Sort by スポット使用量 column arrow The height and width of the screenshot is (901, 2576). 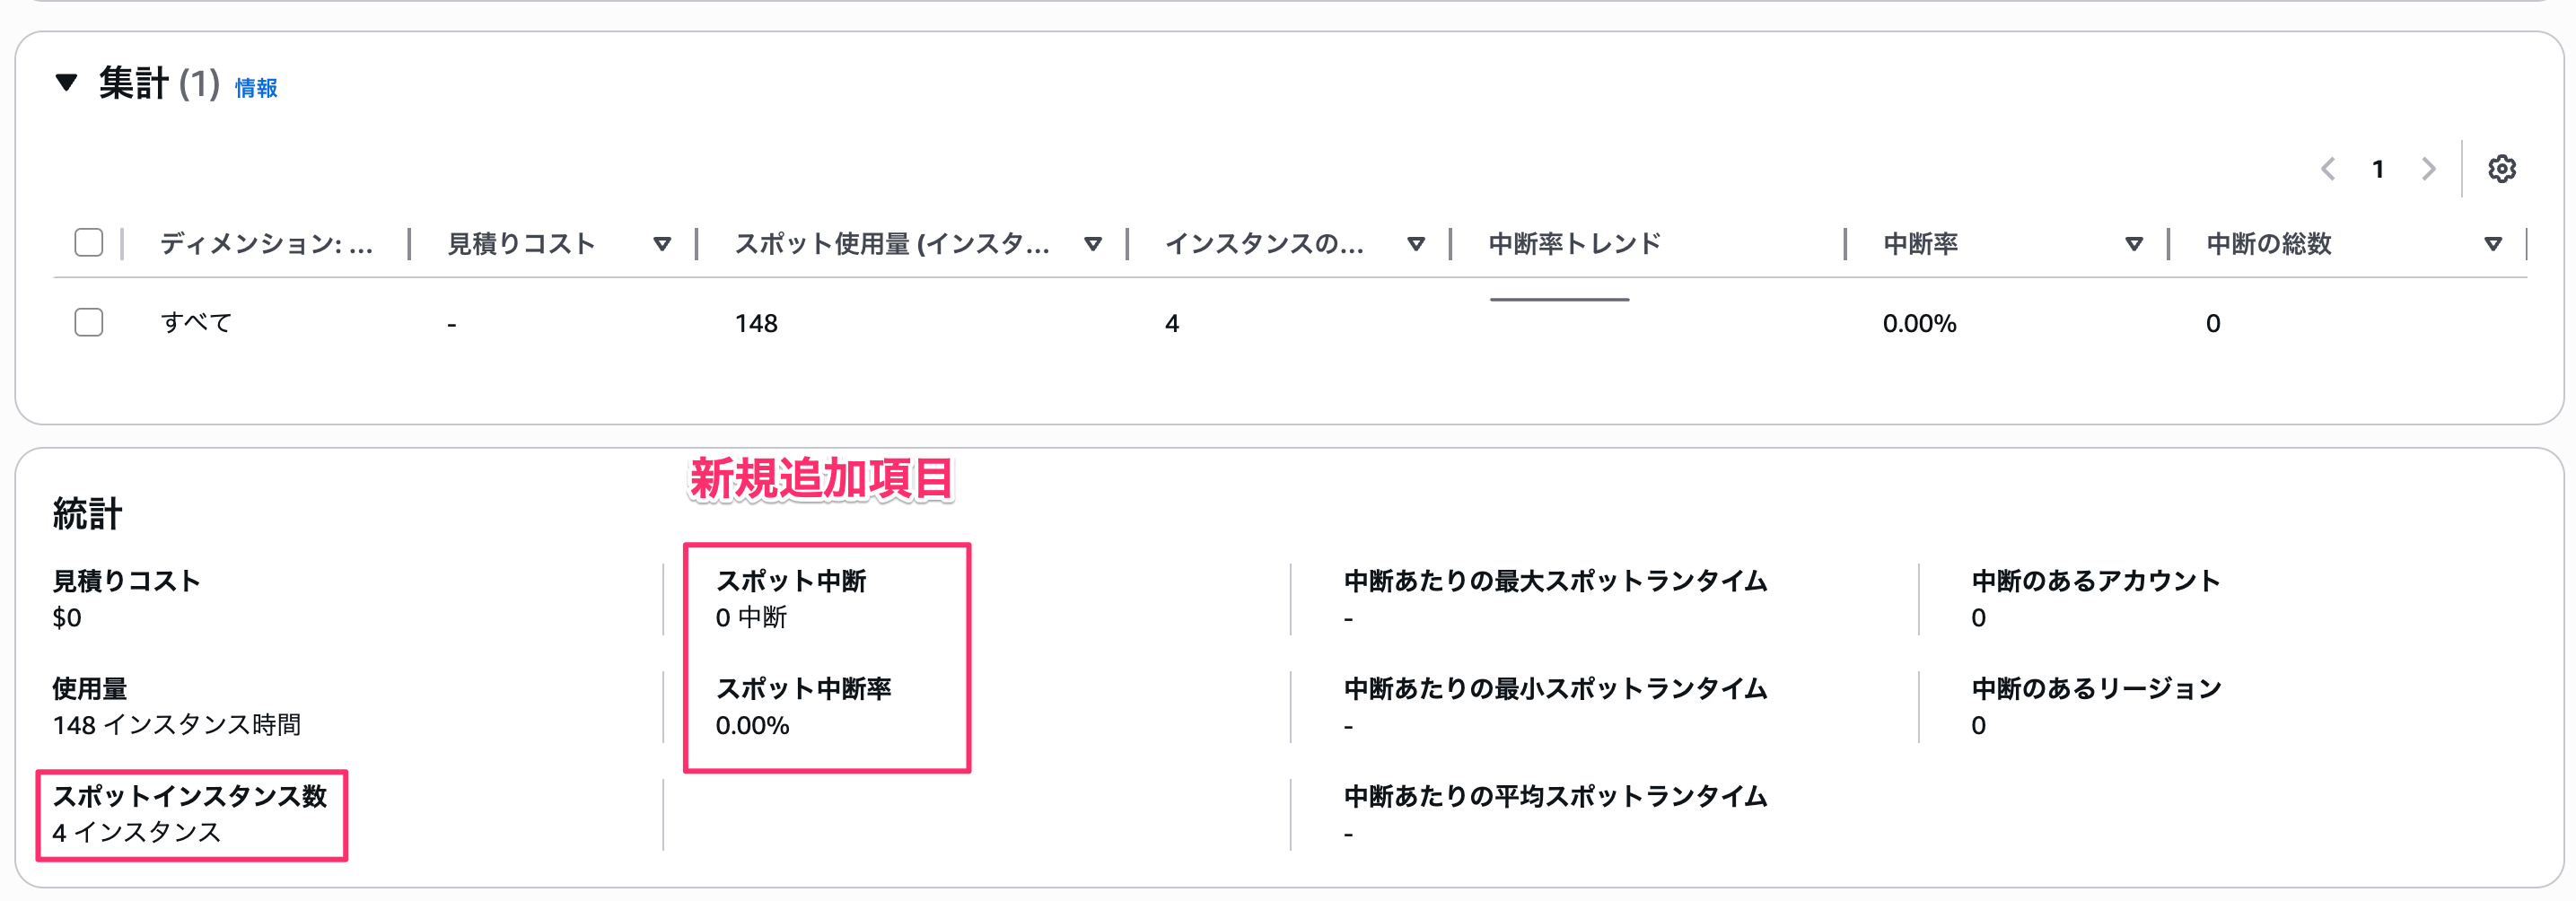click(x=1093, y=244)
